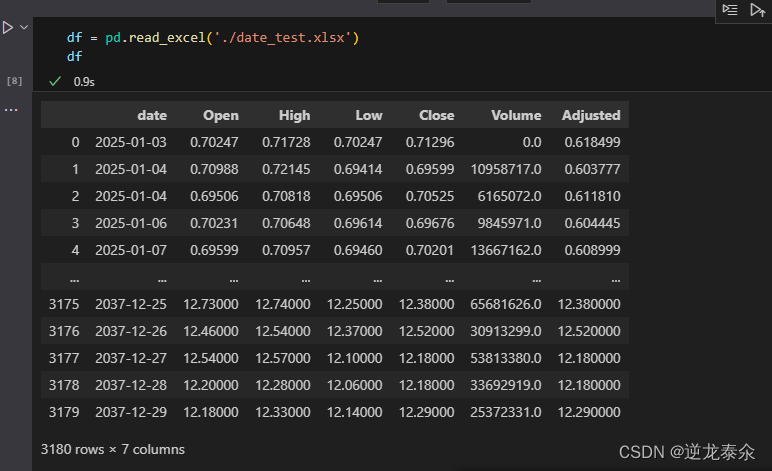Select date cell 2037-12-27

(x=131, y=358)
